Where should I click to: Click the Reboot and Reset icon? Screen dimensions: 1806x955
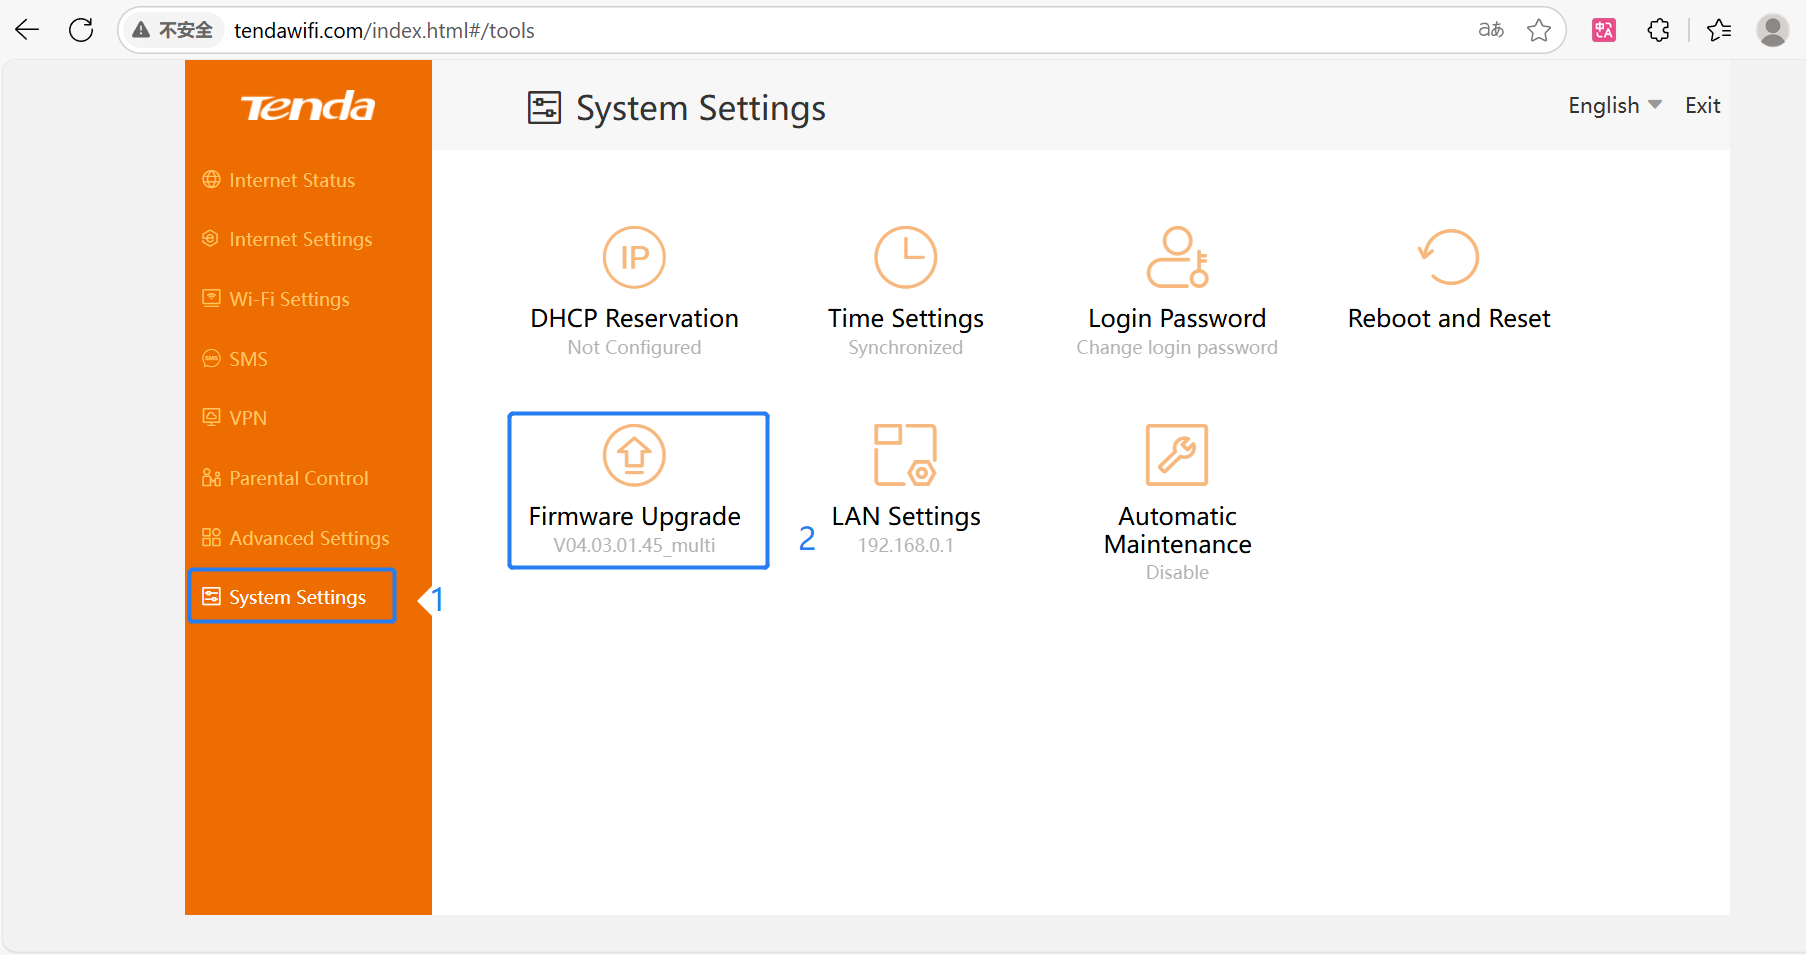(1448, 257)
